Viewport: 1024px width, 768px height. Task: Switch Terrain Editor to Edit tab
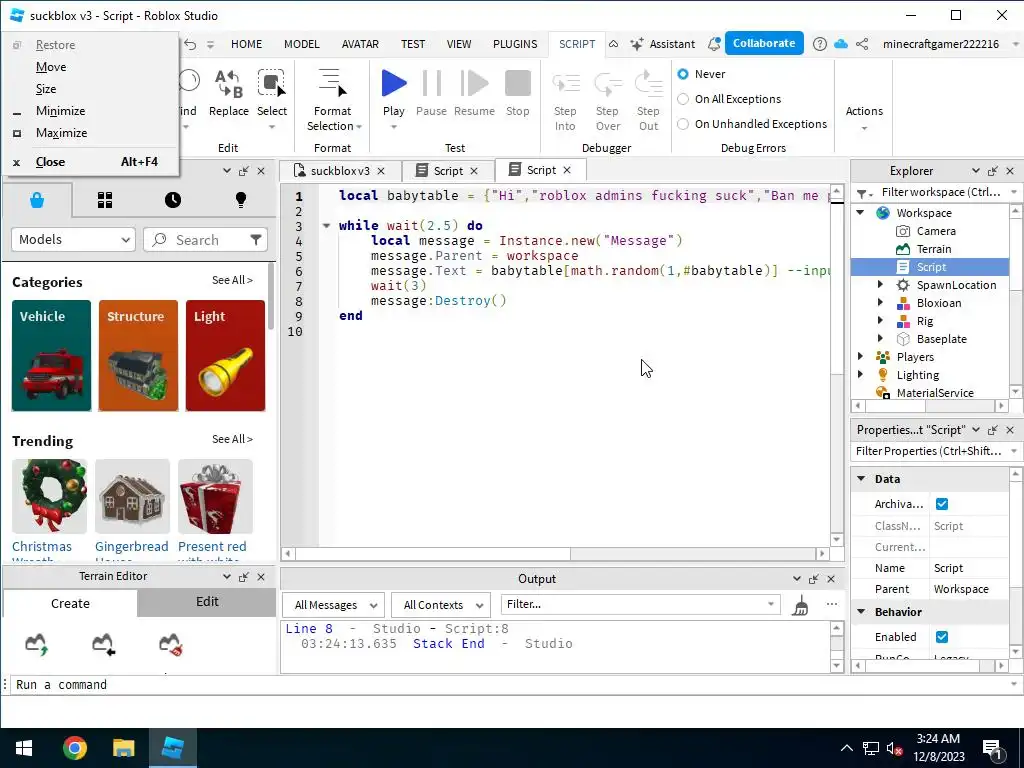(x=207, y=601)
